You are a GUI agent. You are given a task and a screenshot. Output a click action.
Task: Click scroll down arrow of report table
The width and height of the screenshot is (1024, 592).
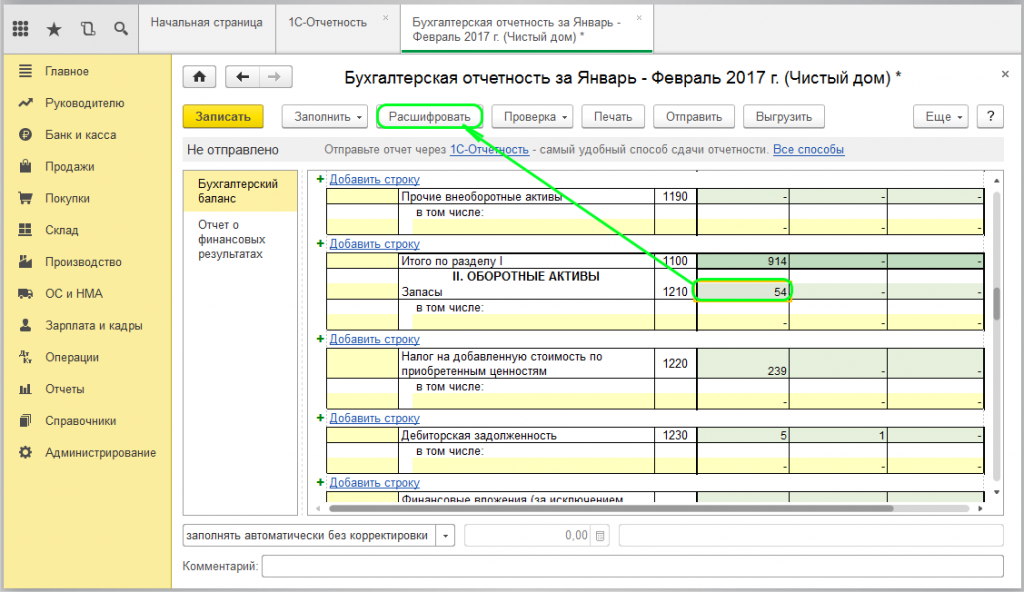(x=997, y=493)
